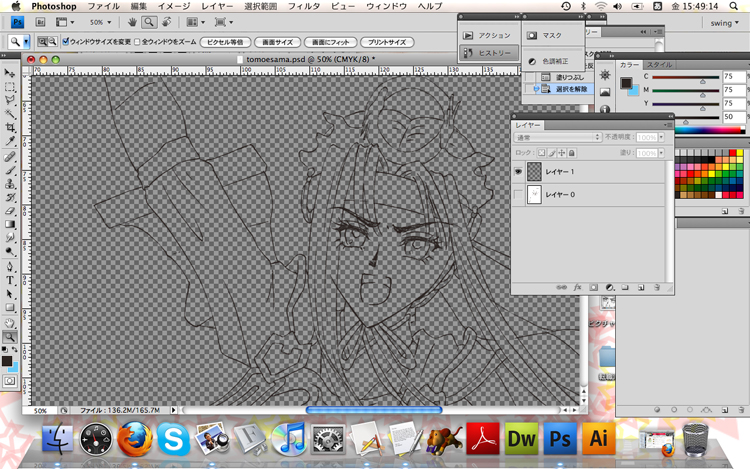Select the Rectangular Marquee tool

(10, 87)
